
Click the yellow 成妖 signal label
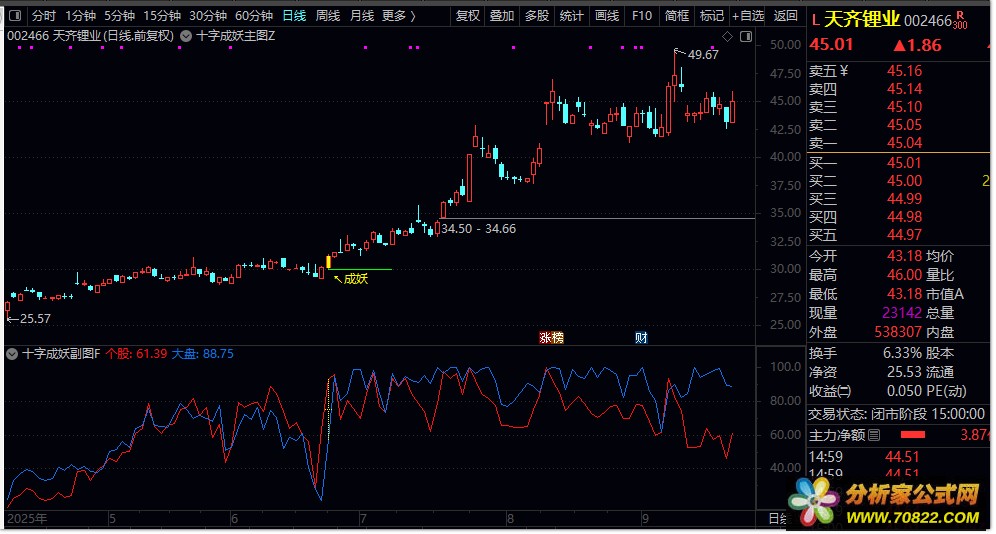click(x=355, y=278)
